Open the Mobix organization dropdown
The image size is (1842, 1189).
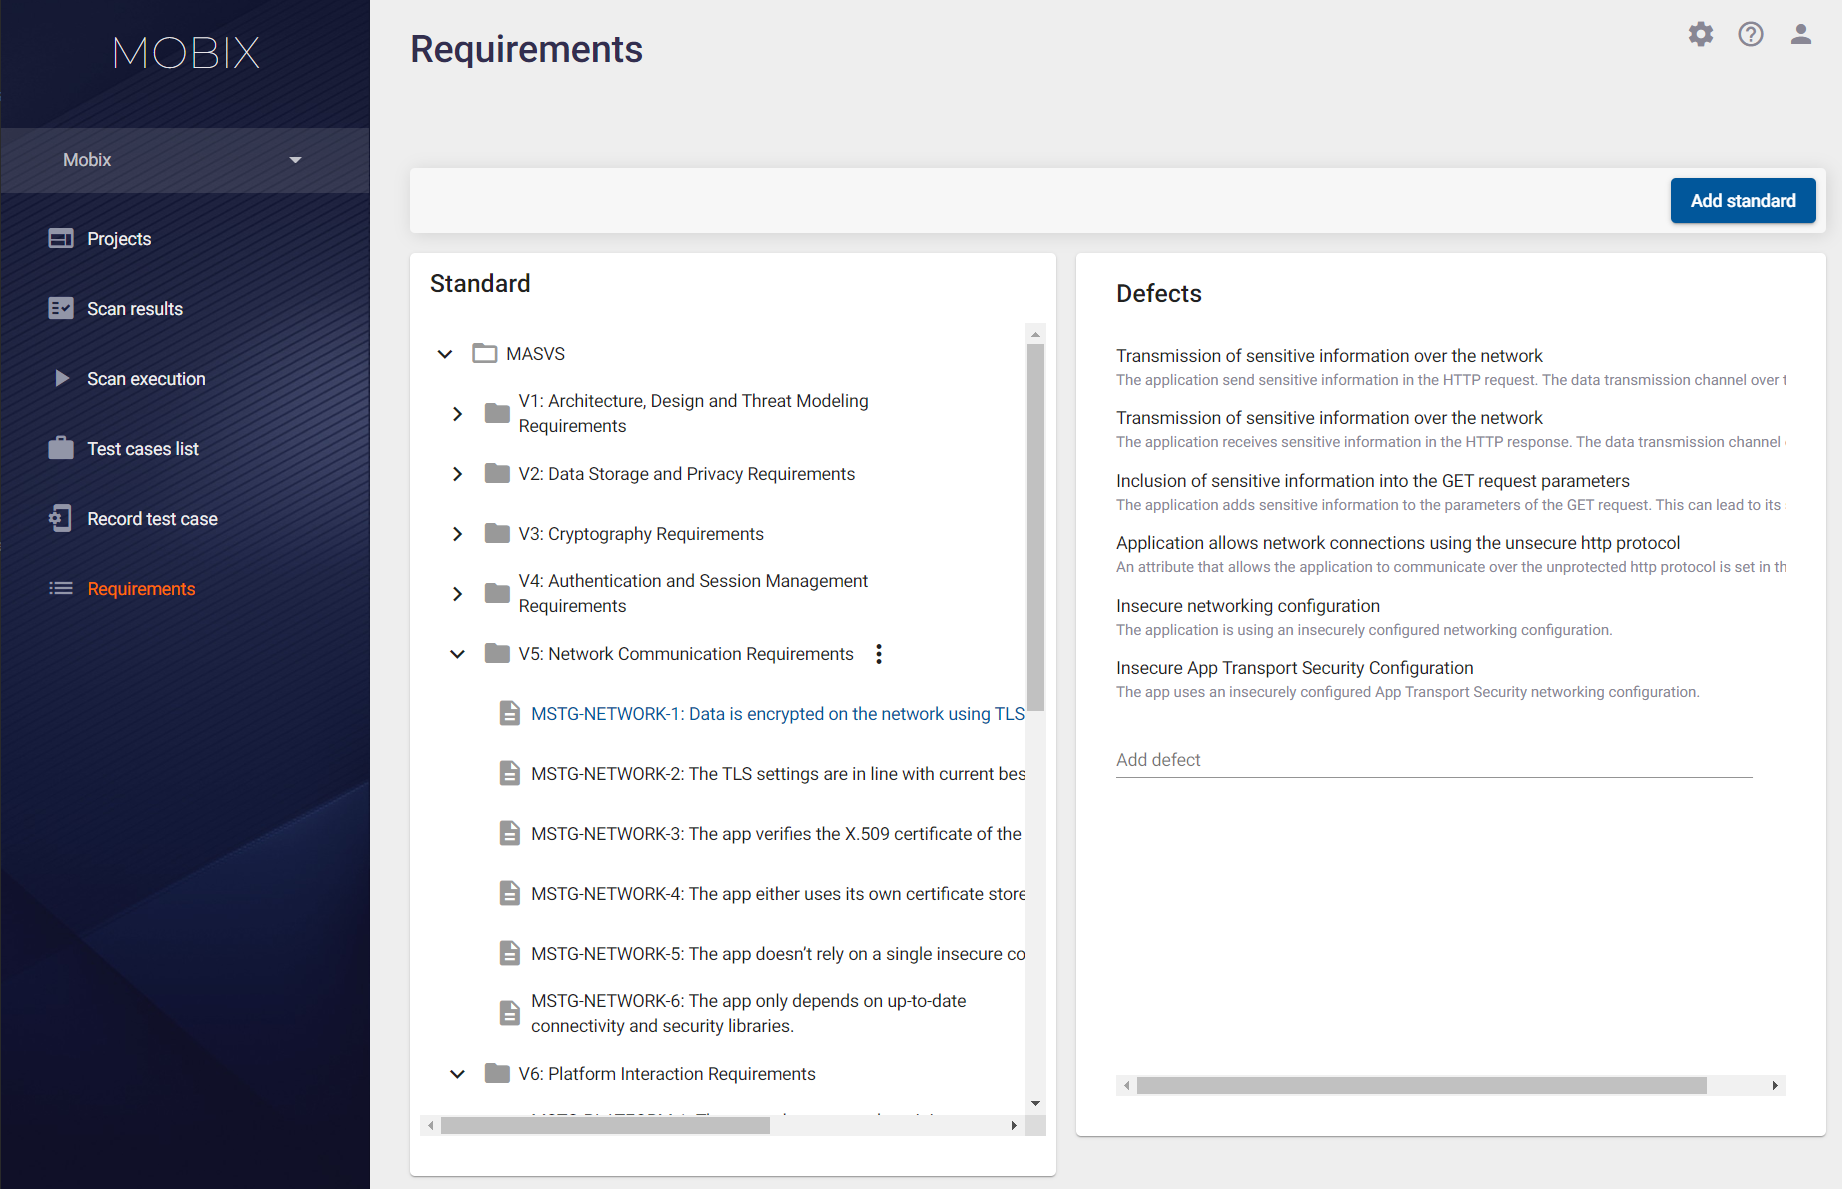[x=185, y=160]
